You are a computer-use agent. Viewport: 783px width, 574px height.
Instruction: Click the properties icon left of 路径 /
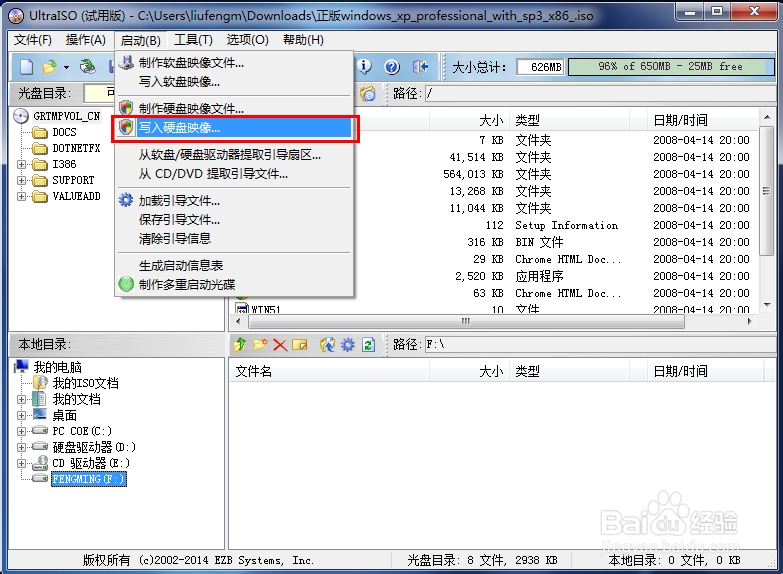click(x=368, y=93)
